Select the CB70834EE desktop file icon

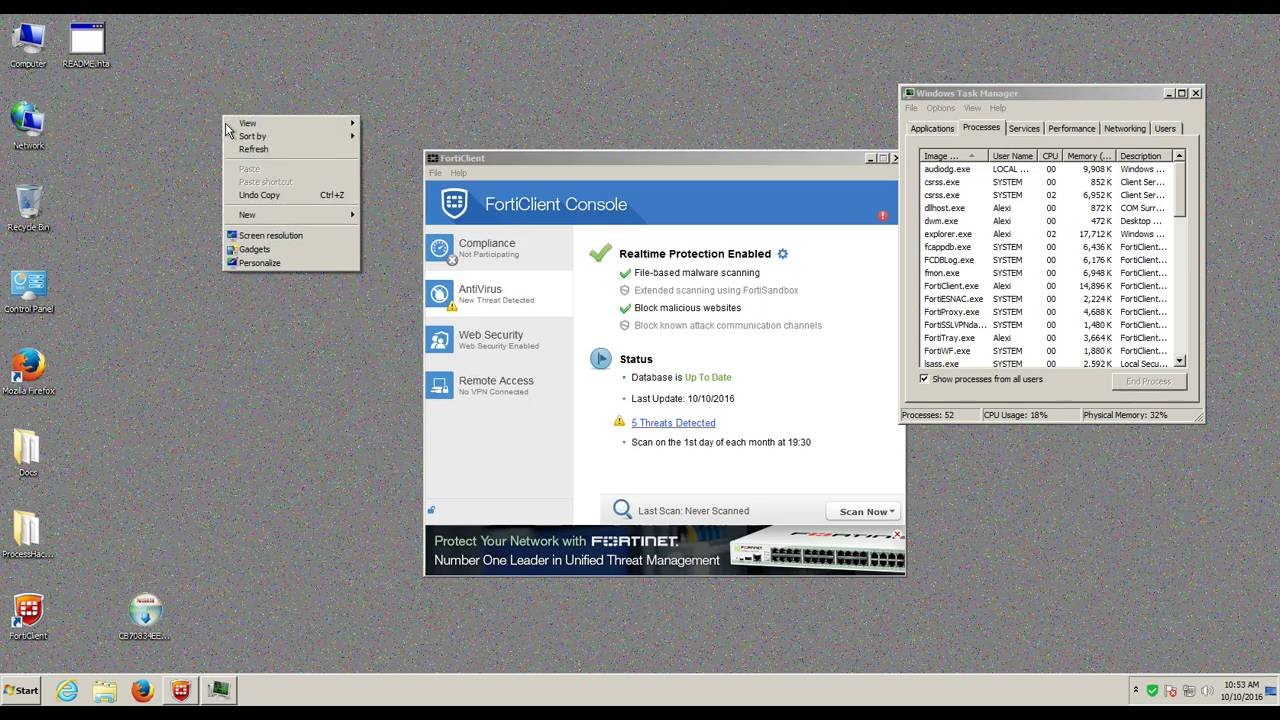point(145,617)
